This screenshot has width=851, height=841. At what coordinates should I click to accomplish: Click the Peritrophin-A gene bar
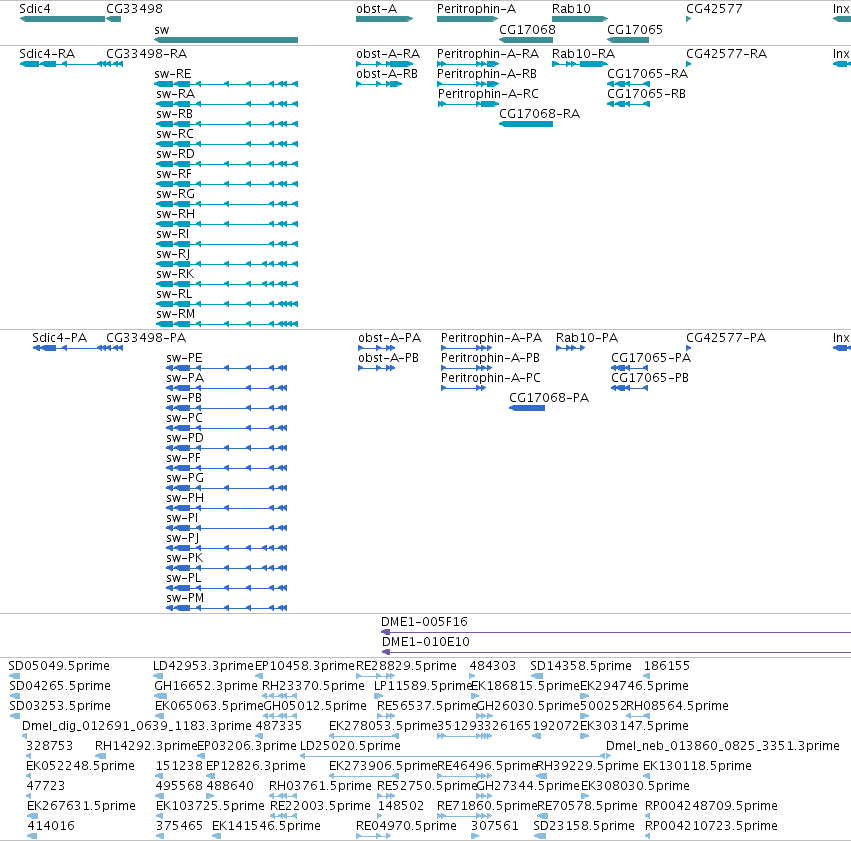click(x=467, y=19)
